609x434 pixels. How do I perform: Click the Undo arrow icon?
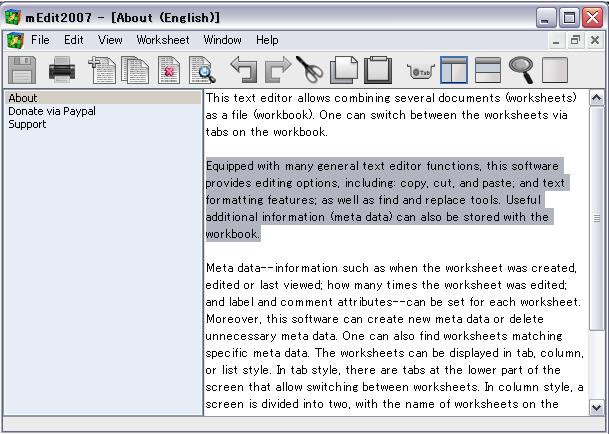click(x=244, y=70)
